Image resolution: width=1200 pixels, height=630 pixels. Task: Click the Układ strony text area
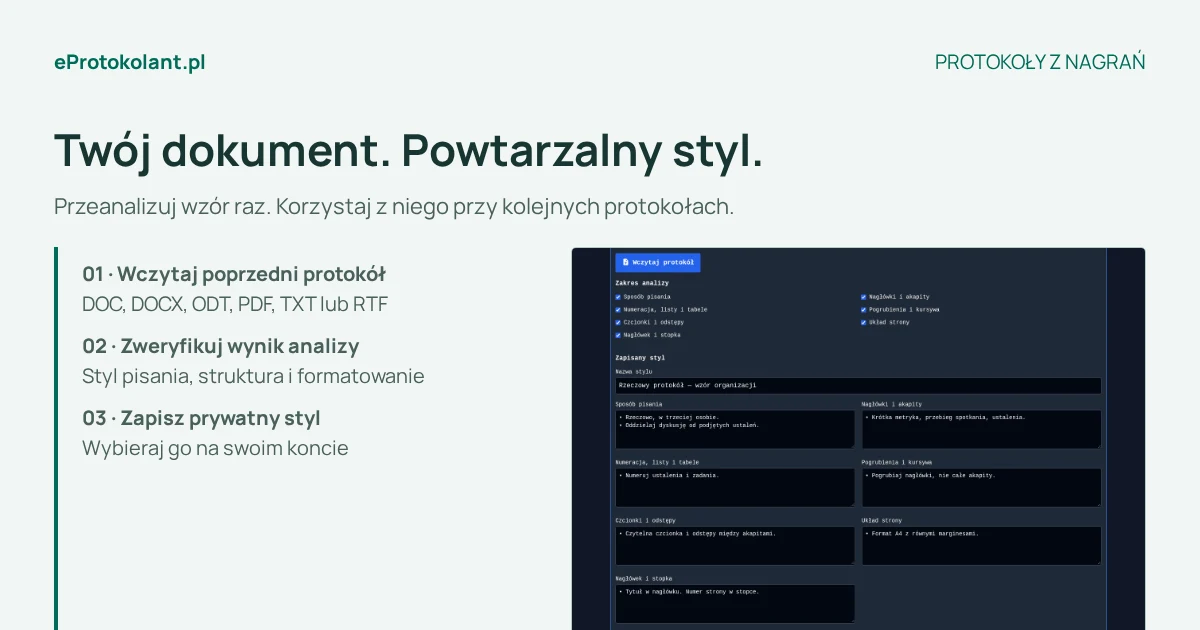pos(982,545)
